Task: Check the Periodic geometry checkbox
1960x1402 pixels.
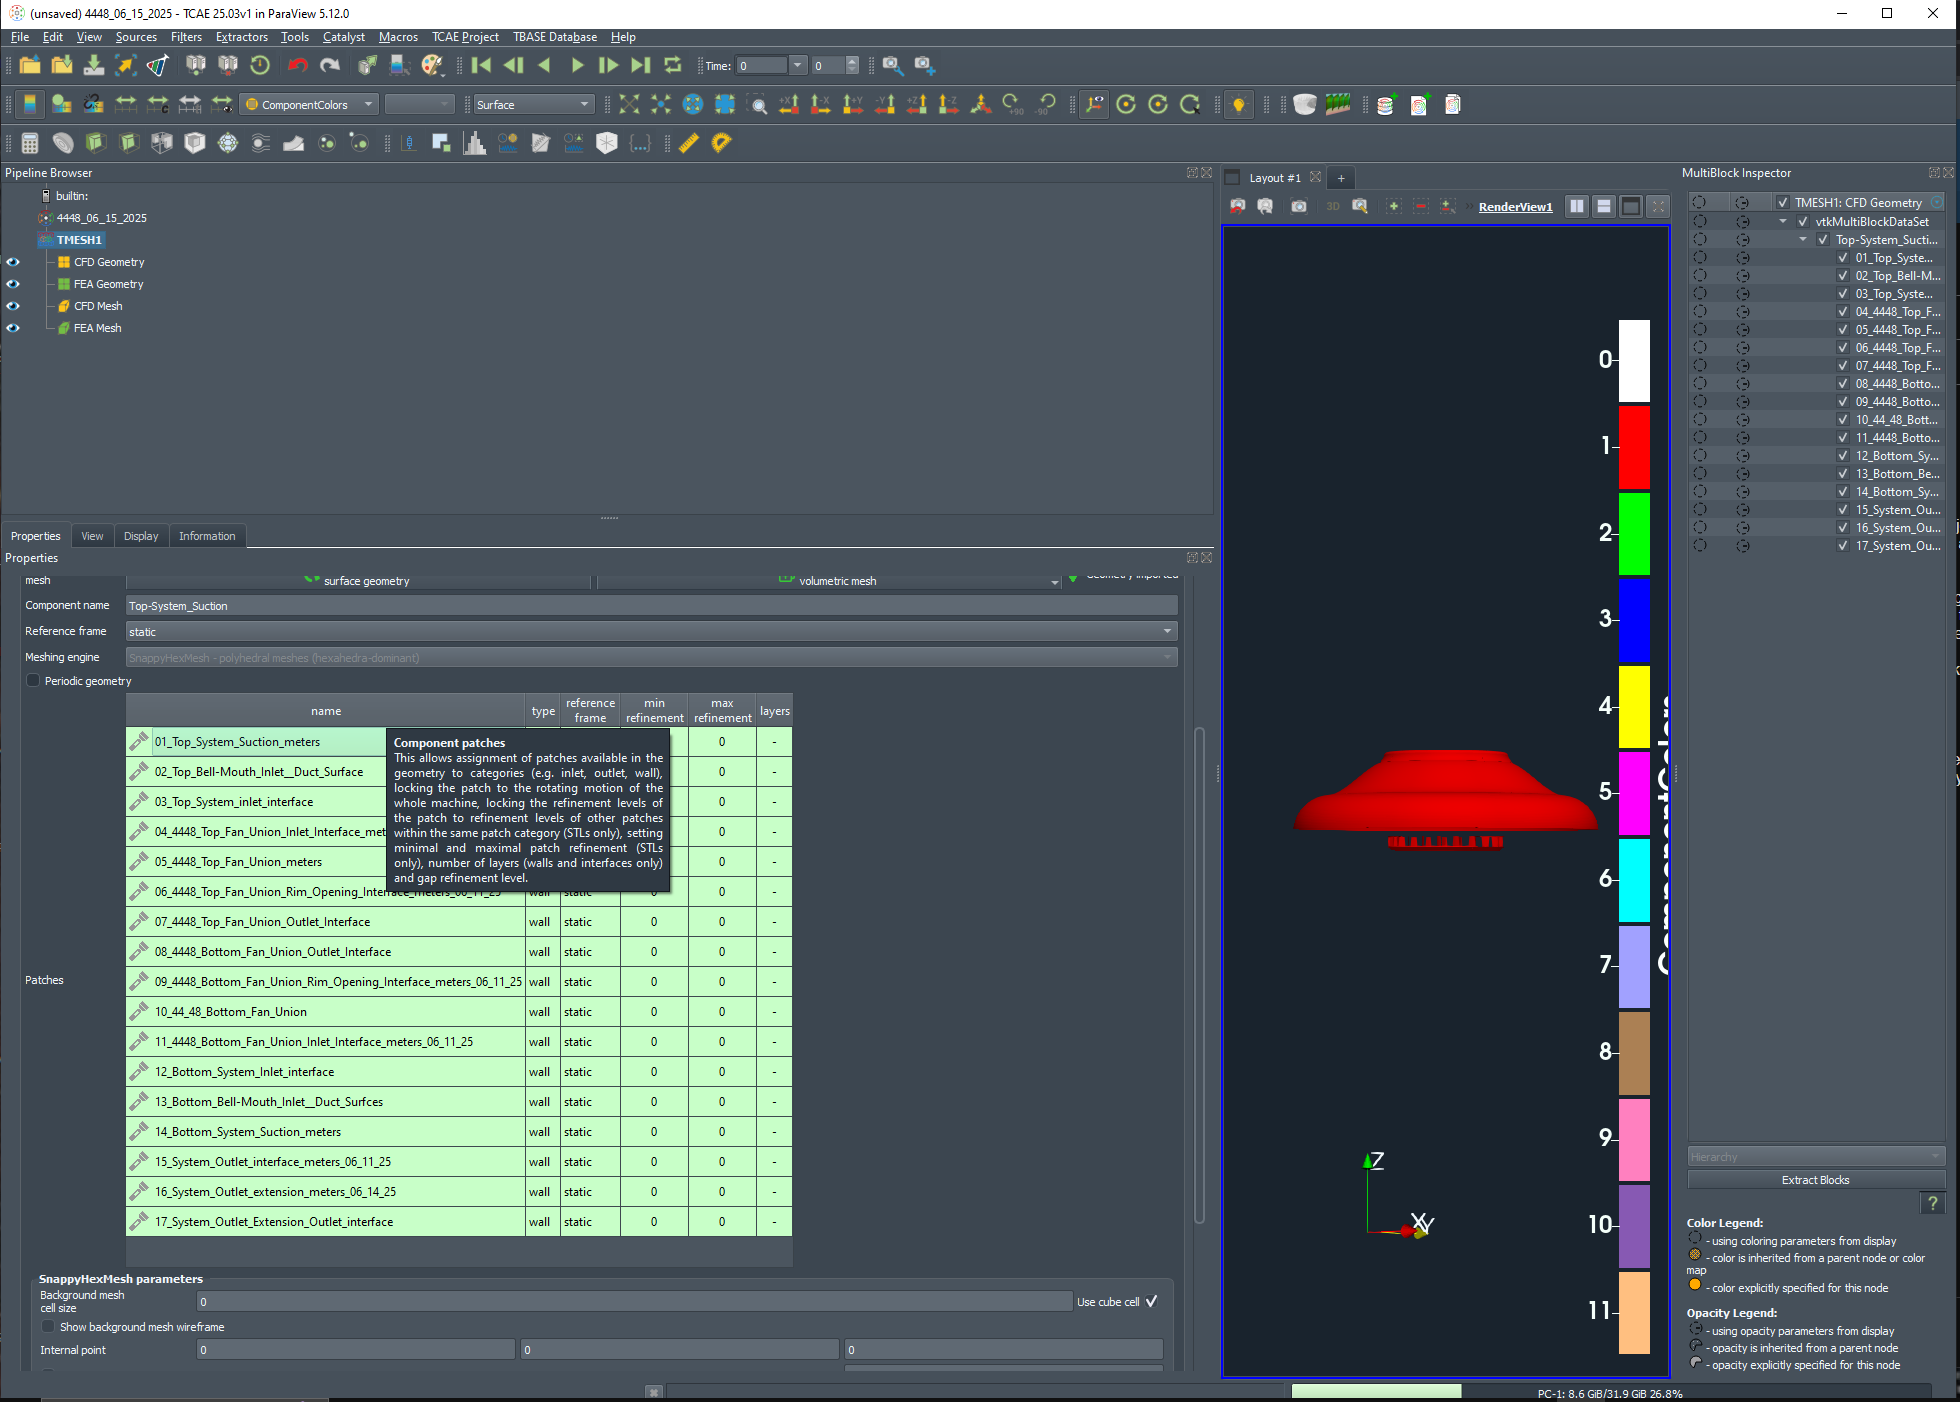Action: click(33, 681)
